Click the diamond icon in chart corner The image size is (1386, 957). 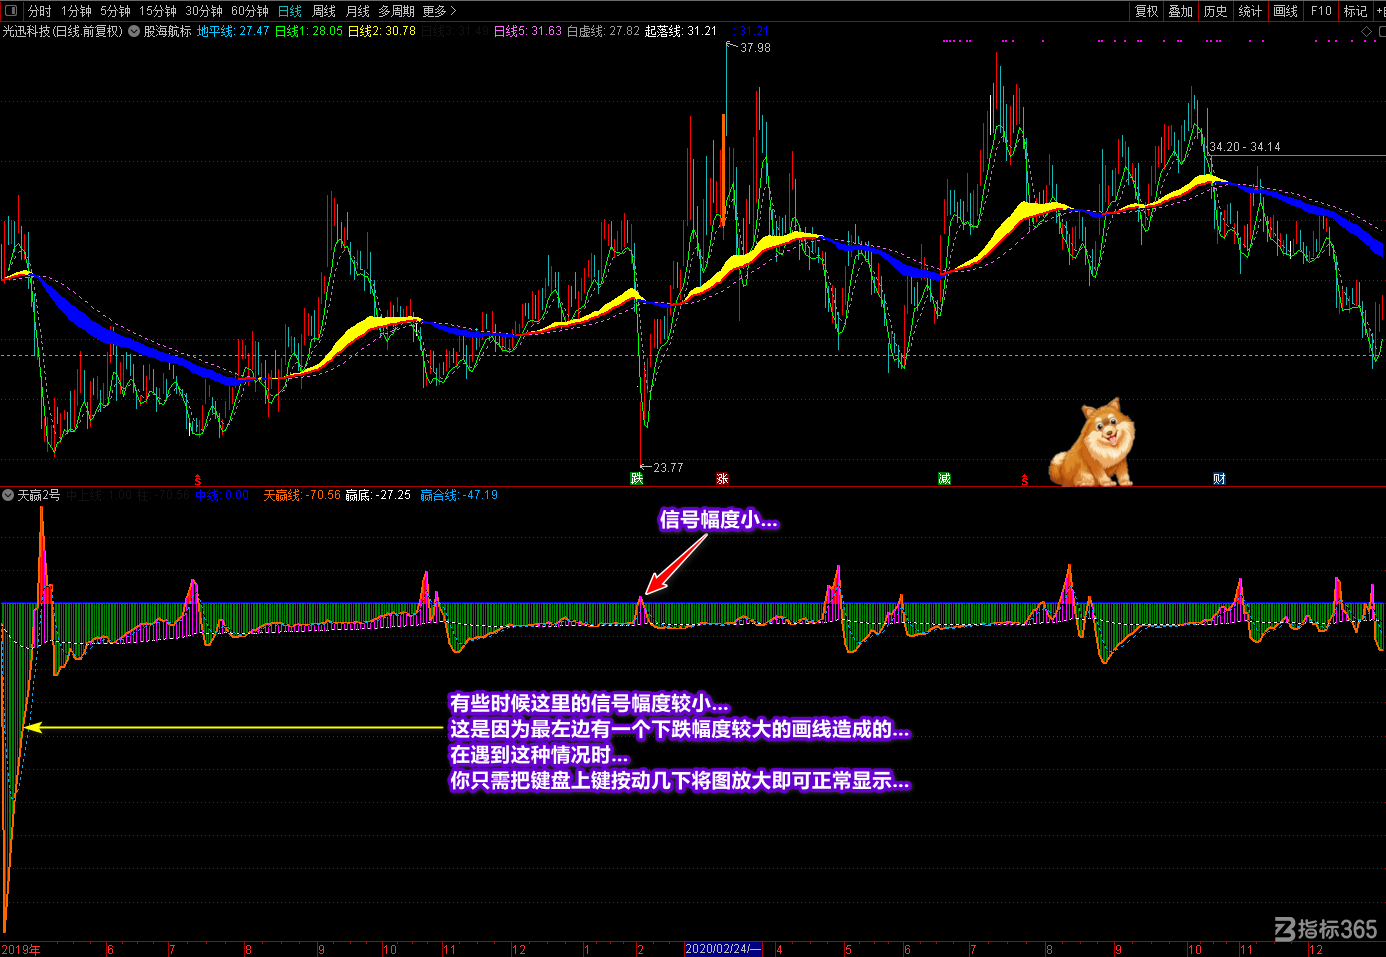point(1367,32)
